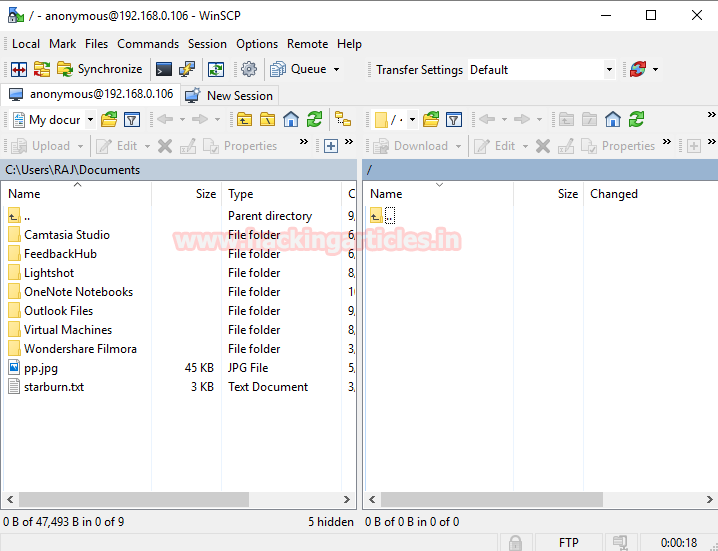The image size is (718, 551).
Task: Click local path C:\Users\RAJ\Documents
Action: pos(72,170)
